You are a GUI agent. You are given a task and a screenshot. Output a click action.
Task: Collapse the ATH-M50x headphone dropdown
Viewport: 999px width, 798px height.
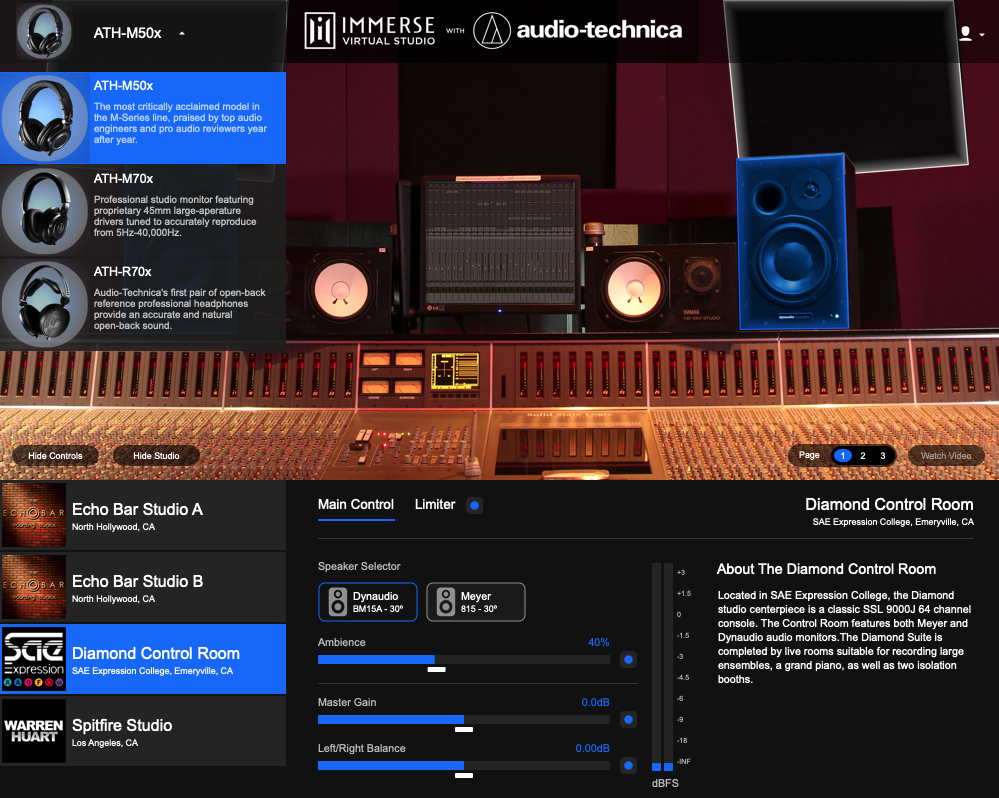(181, 33)
